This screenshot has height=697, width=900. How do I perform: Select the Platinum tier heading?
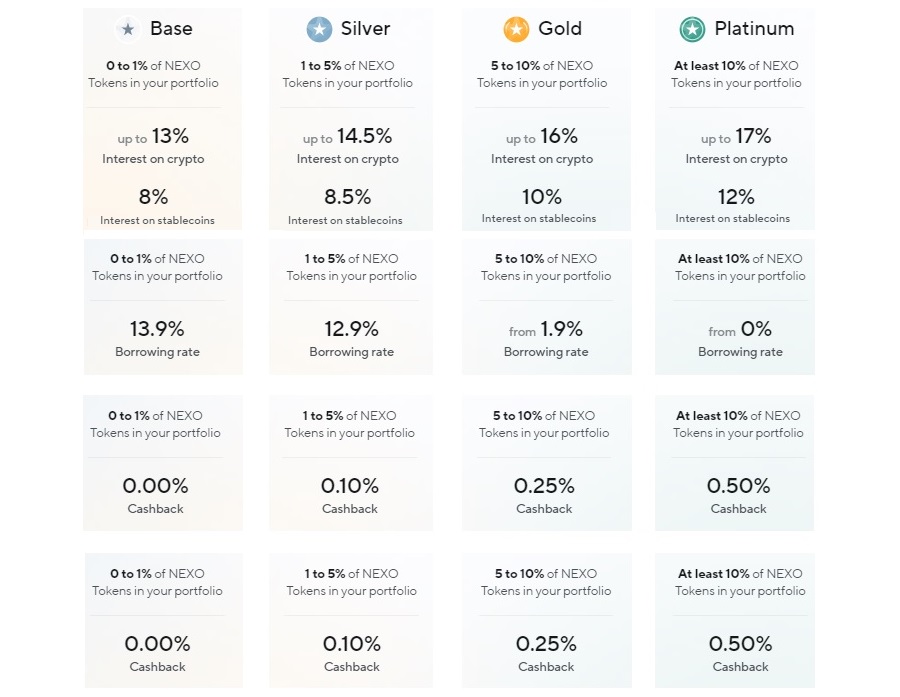(754, 28)
